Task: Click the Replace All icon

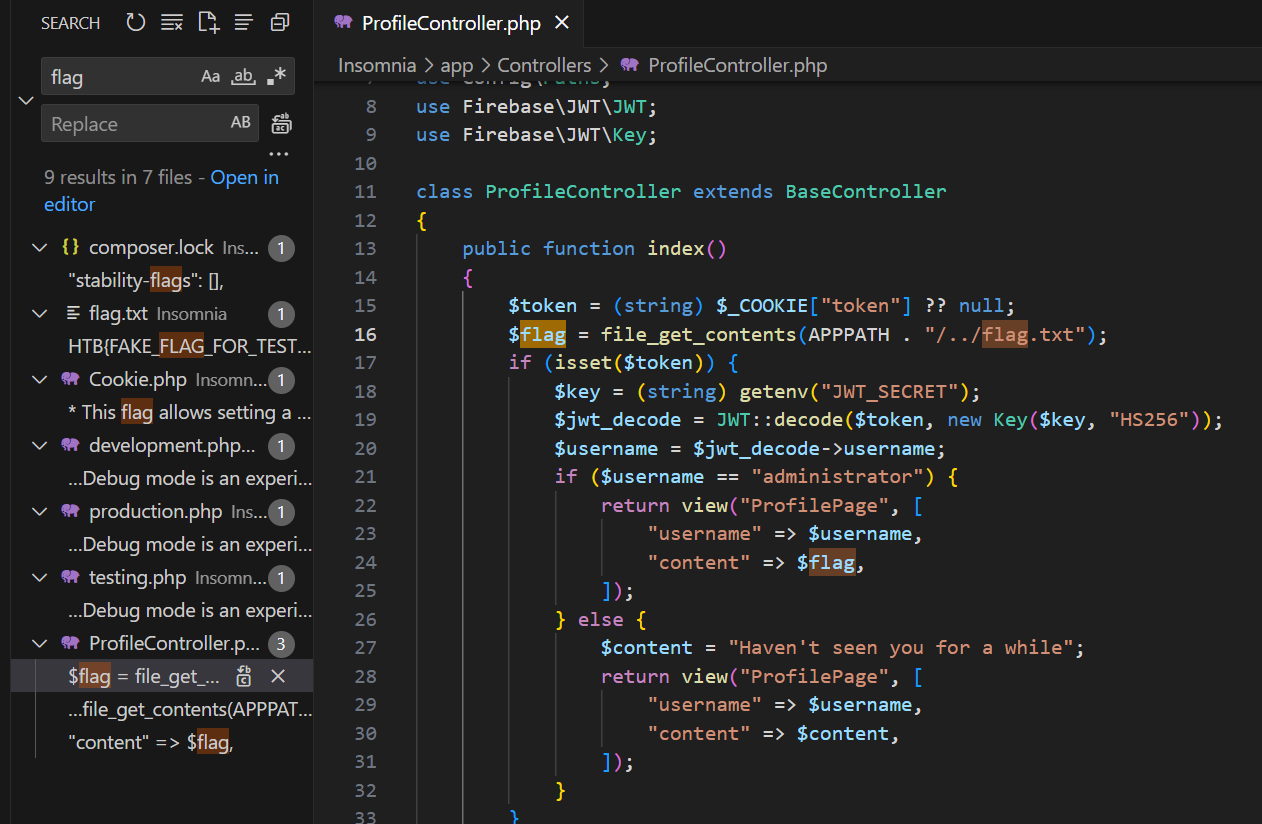Action: click(x=281, y=124)
